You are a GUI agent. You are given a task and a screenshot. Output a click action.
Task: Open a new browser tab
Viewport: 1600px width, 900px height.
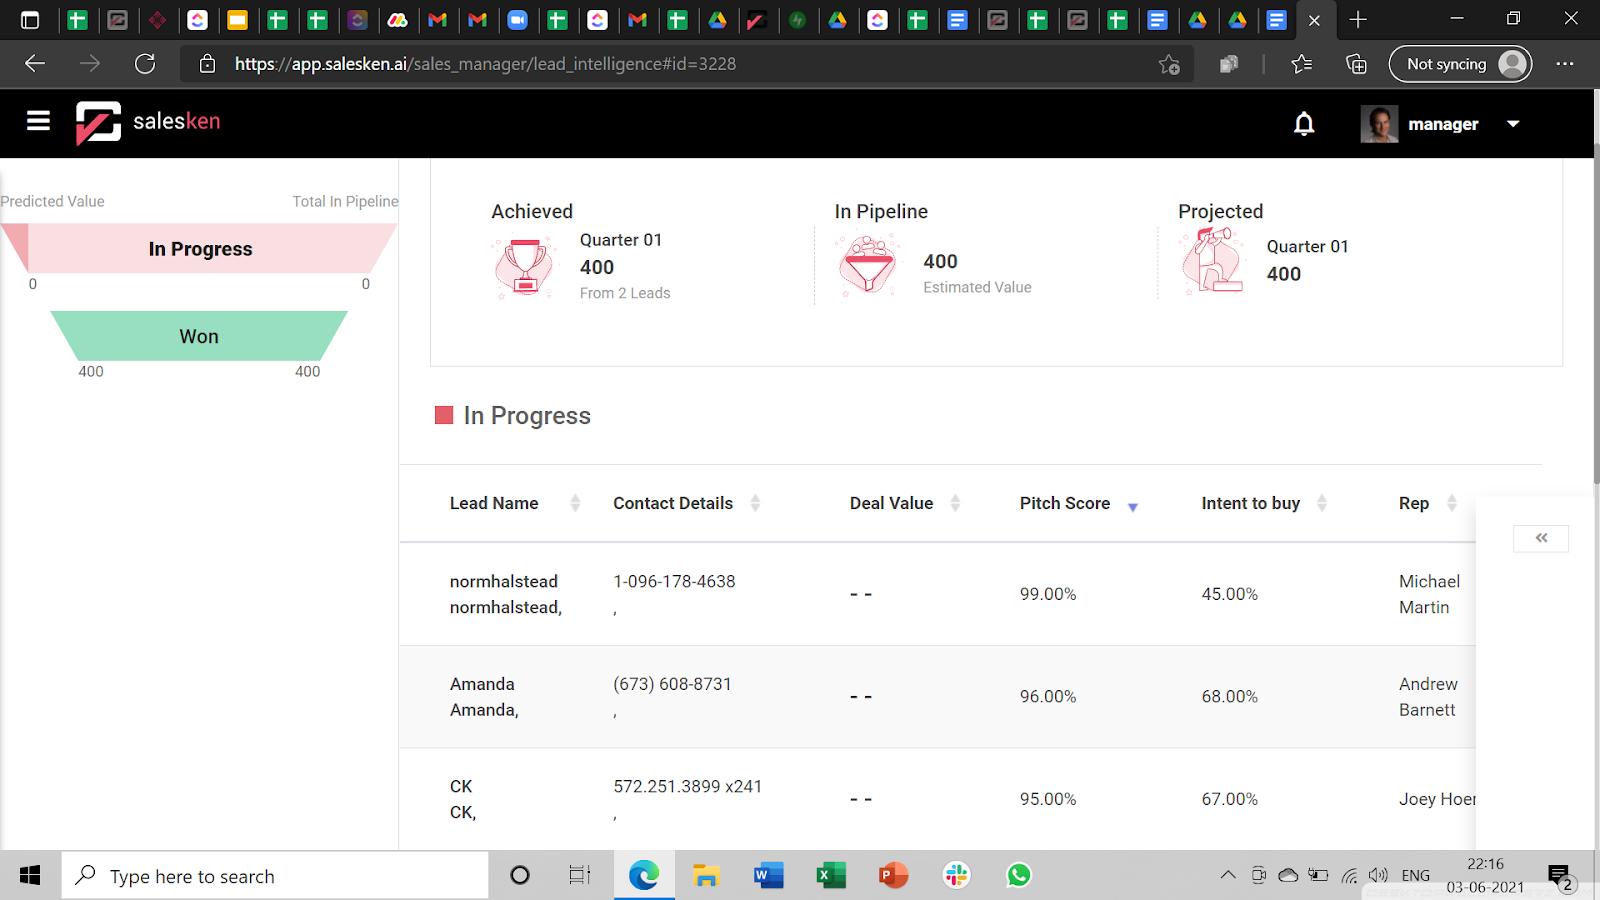click(1358, 20)
